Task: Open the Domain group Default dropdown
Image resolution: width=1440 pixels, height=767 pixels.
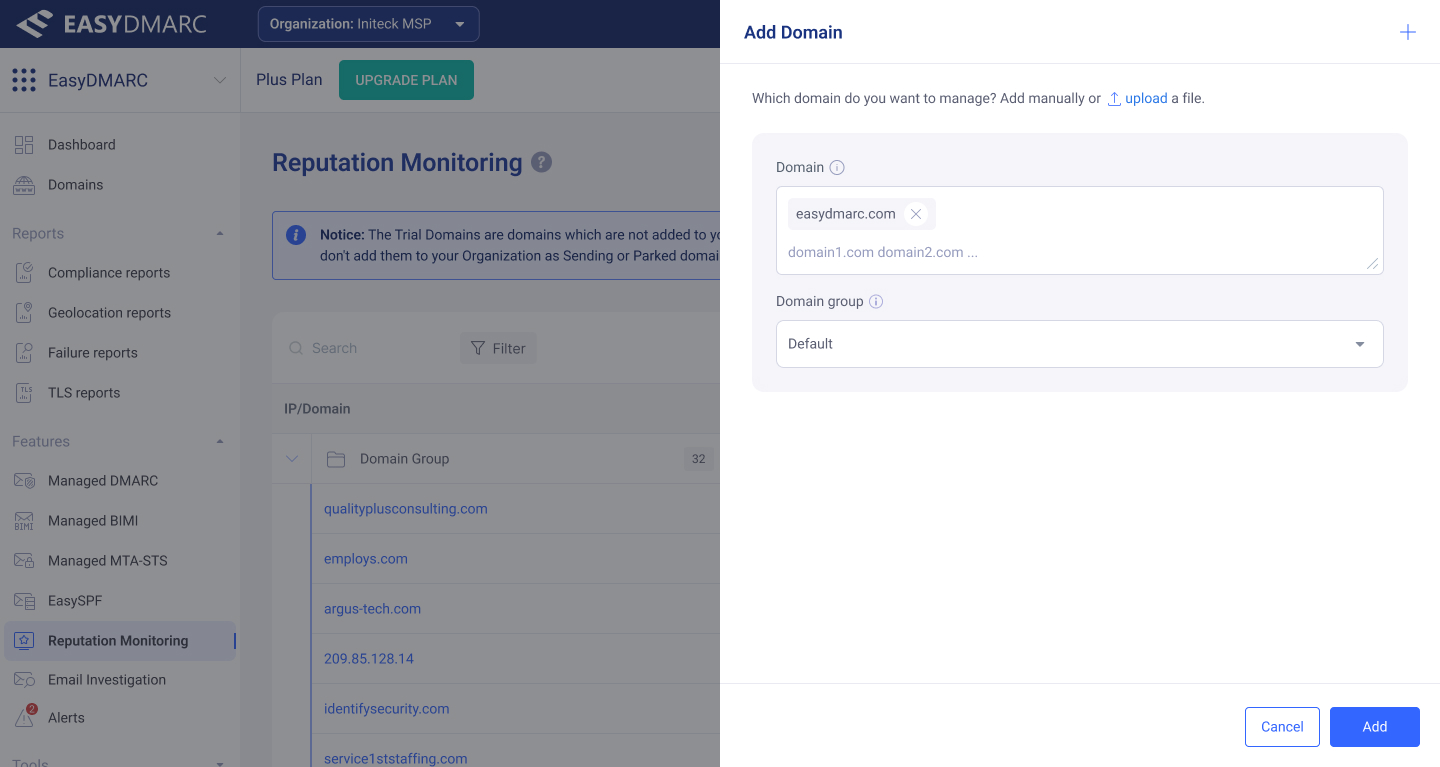Action: 1080,344
